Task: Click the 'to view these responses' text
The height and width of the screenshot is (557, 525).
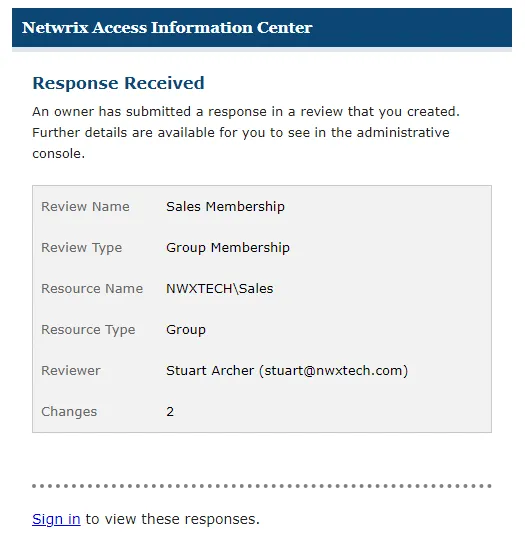Action: (173, 519)
